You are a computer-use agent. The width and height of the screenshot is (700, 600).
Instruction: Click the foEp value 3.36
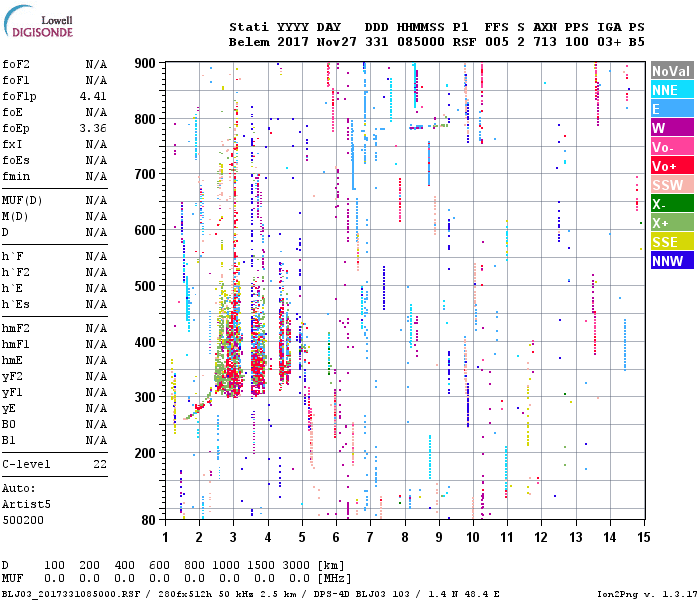[93, 129]
